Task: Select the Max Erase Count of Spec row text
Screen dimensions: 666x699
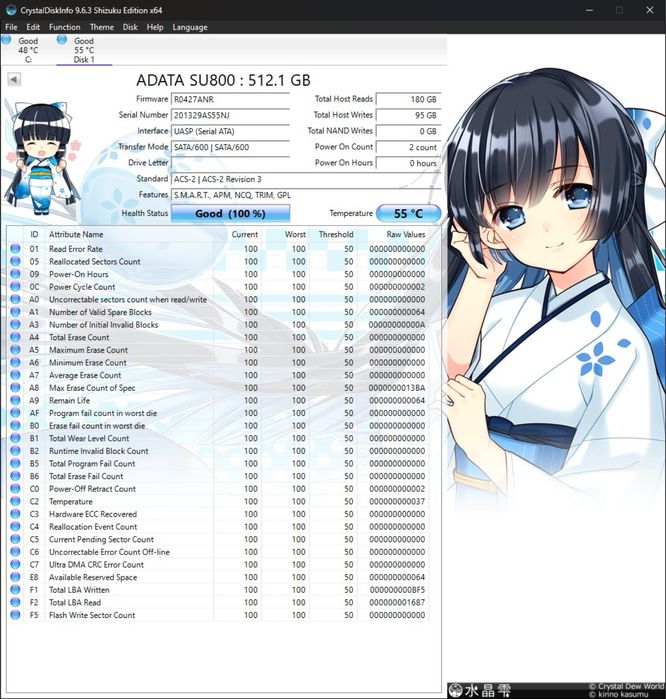Action: (x=92, y=388)
